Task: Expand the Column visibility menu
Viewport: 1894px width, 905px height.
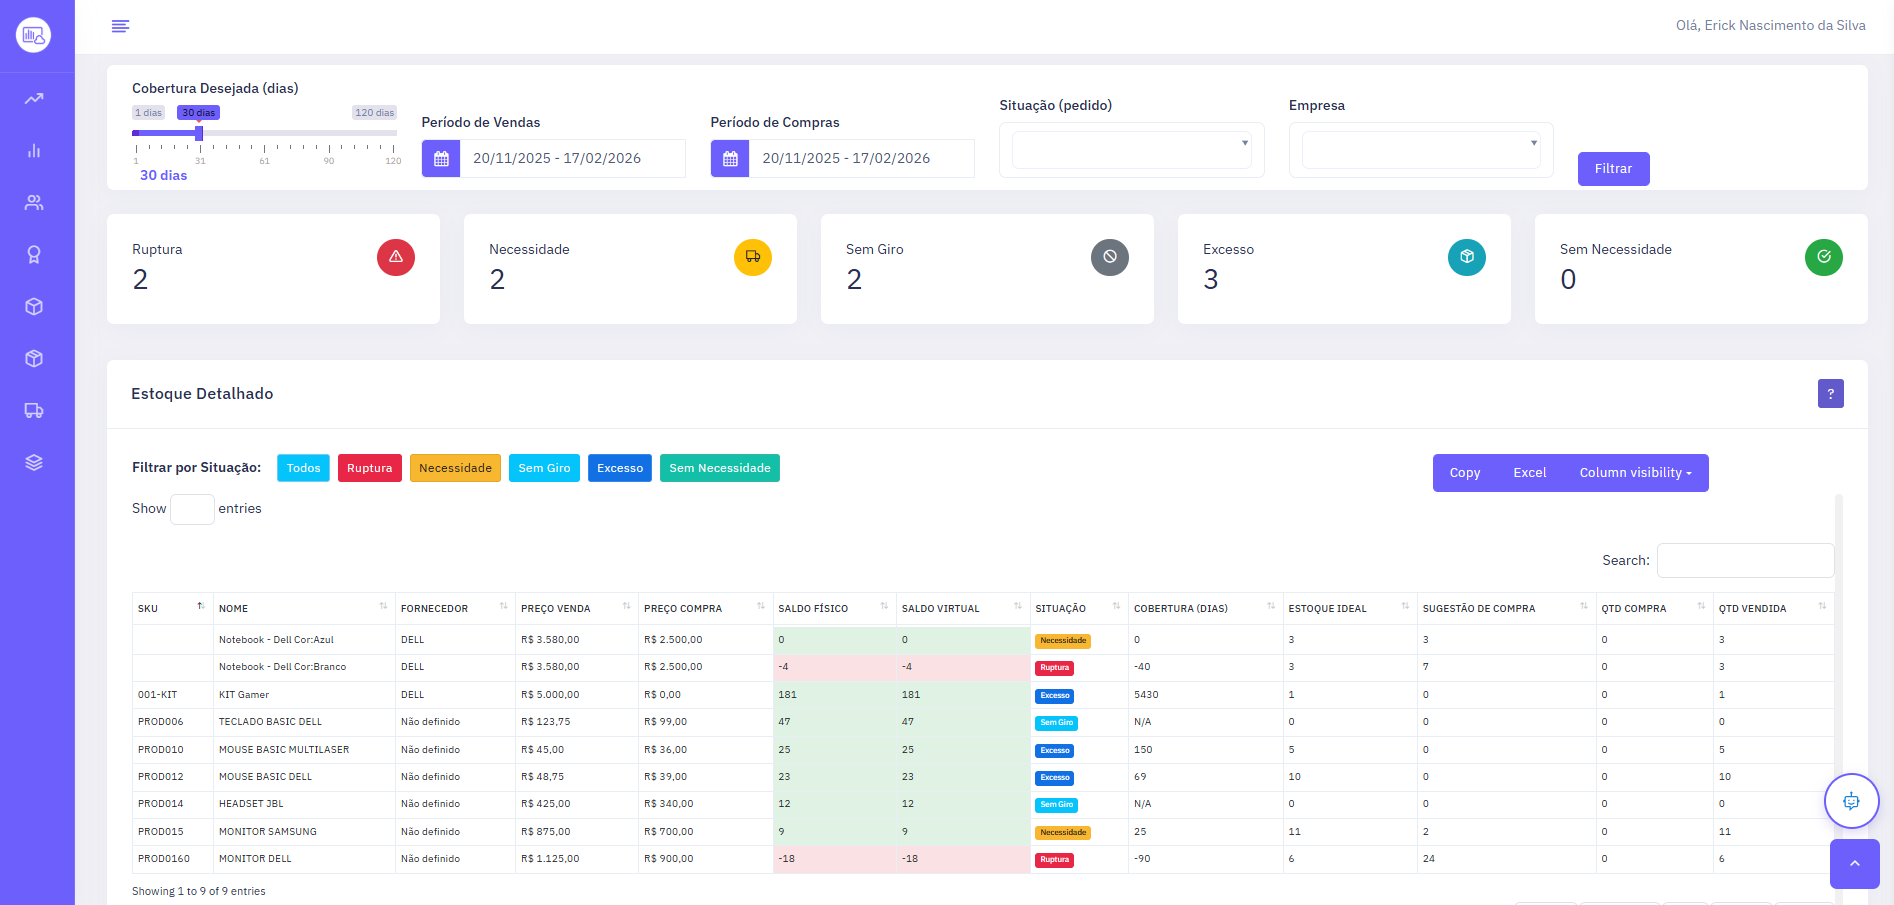Action: tap(1635, 473)
